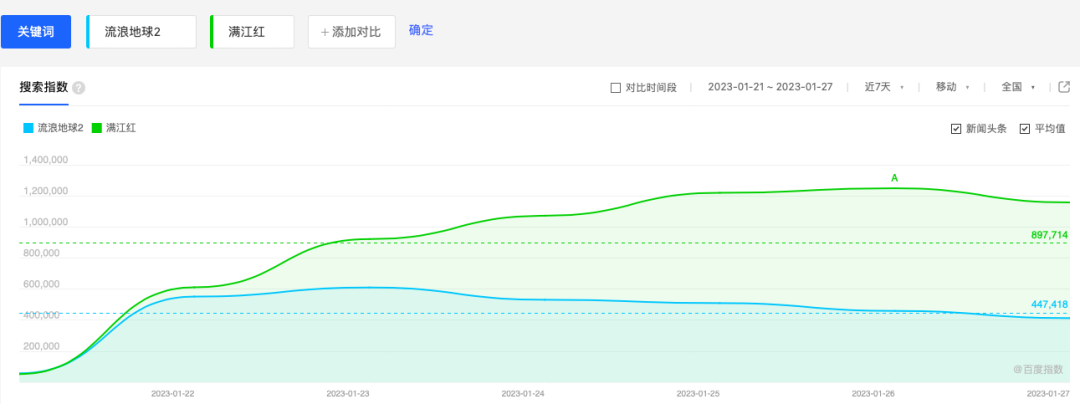
Task: Click the 2023-01-22 axis date
Action: pyautogui.click(x=173, y=394)
